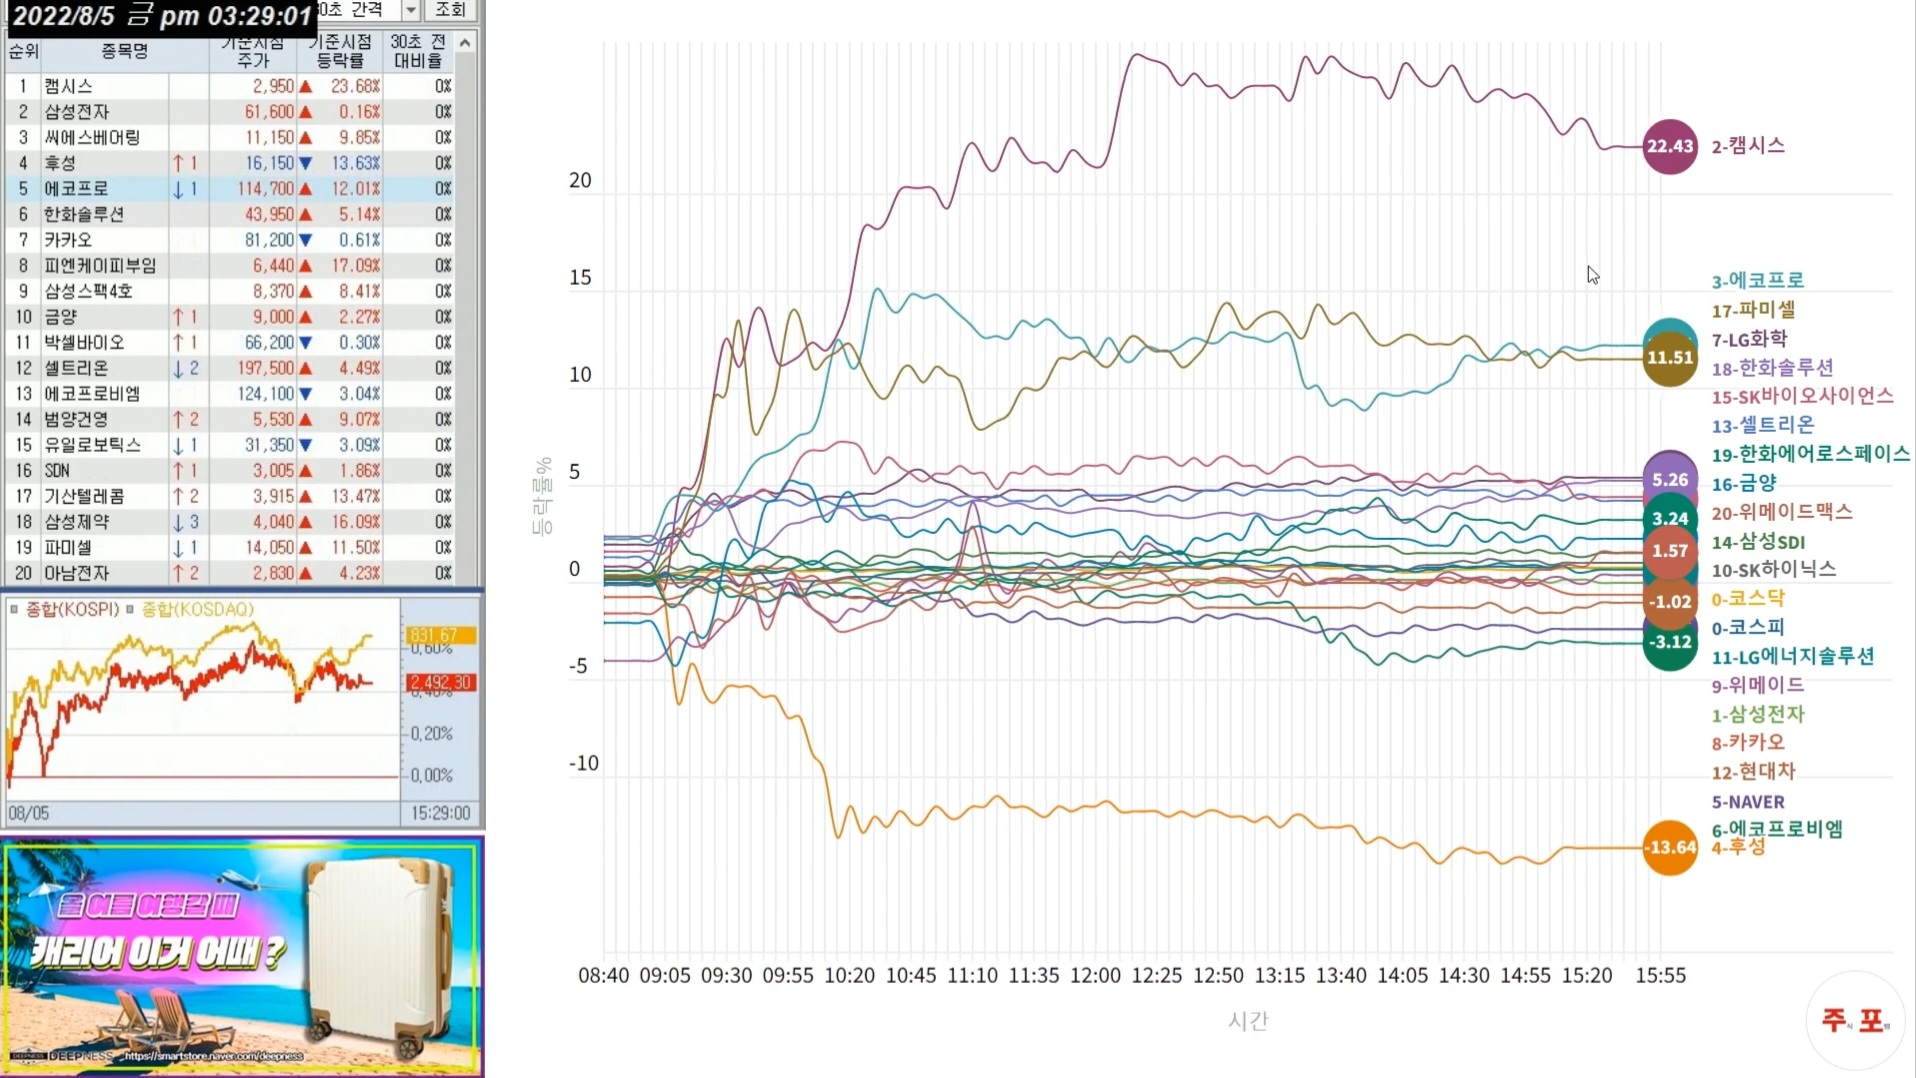Viewport: 1916px width, 1078px height.
Task: Click the 5-NAVER legend label
Action: [x=1748, y=802]
